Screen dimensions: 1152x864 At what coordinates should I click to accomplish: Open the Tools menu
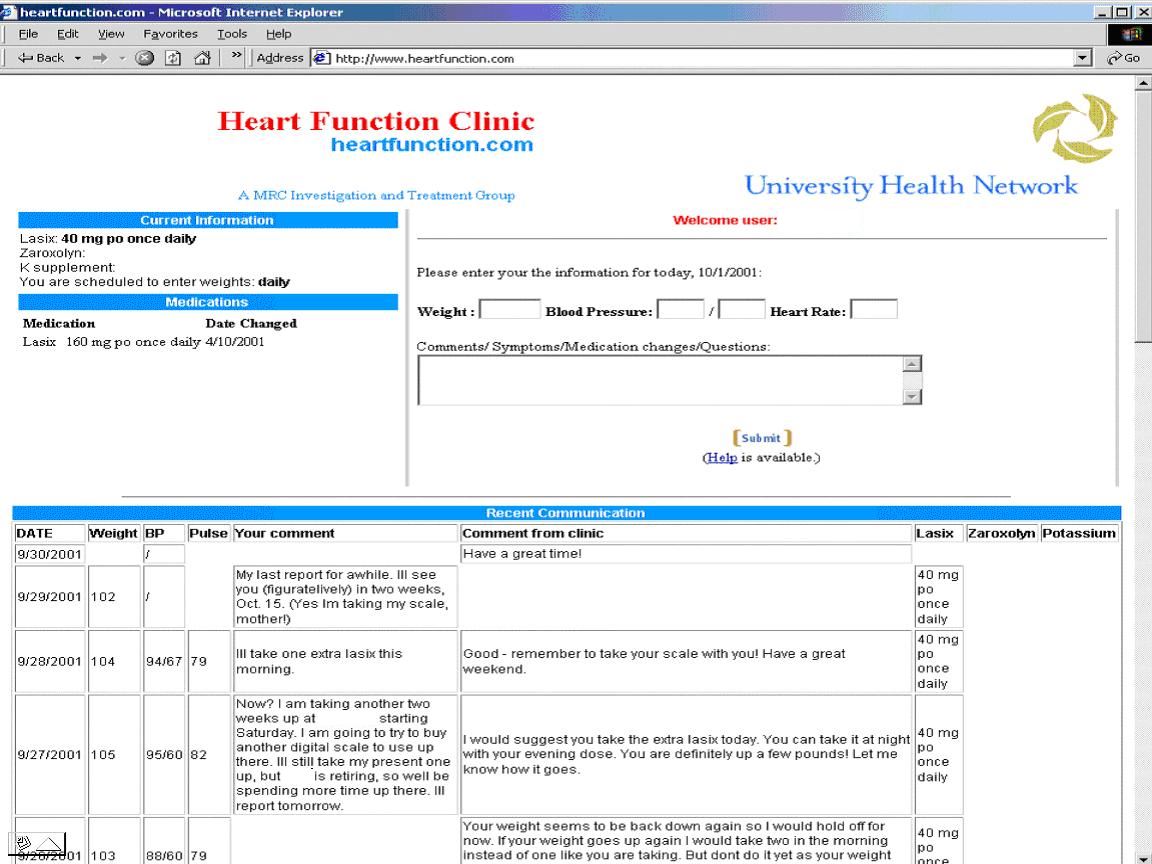pos(232,34)
